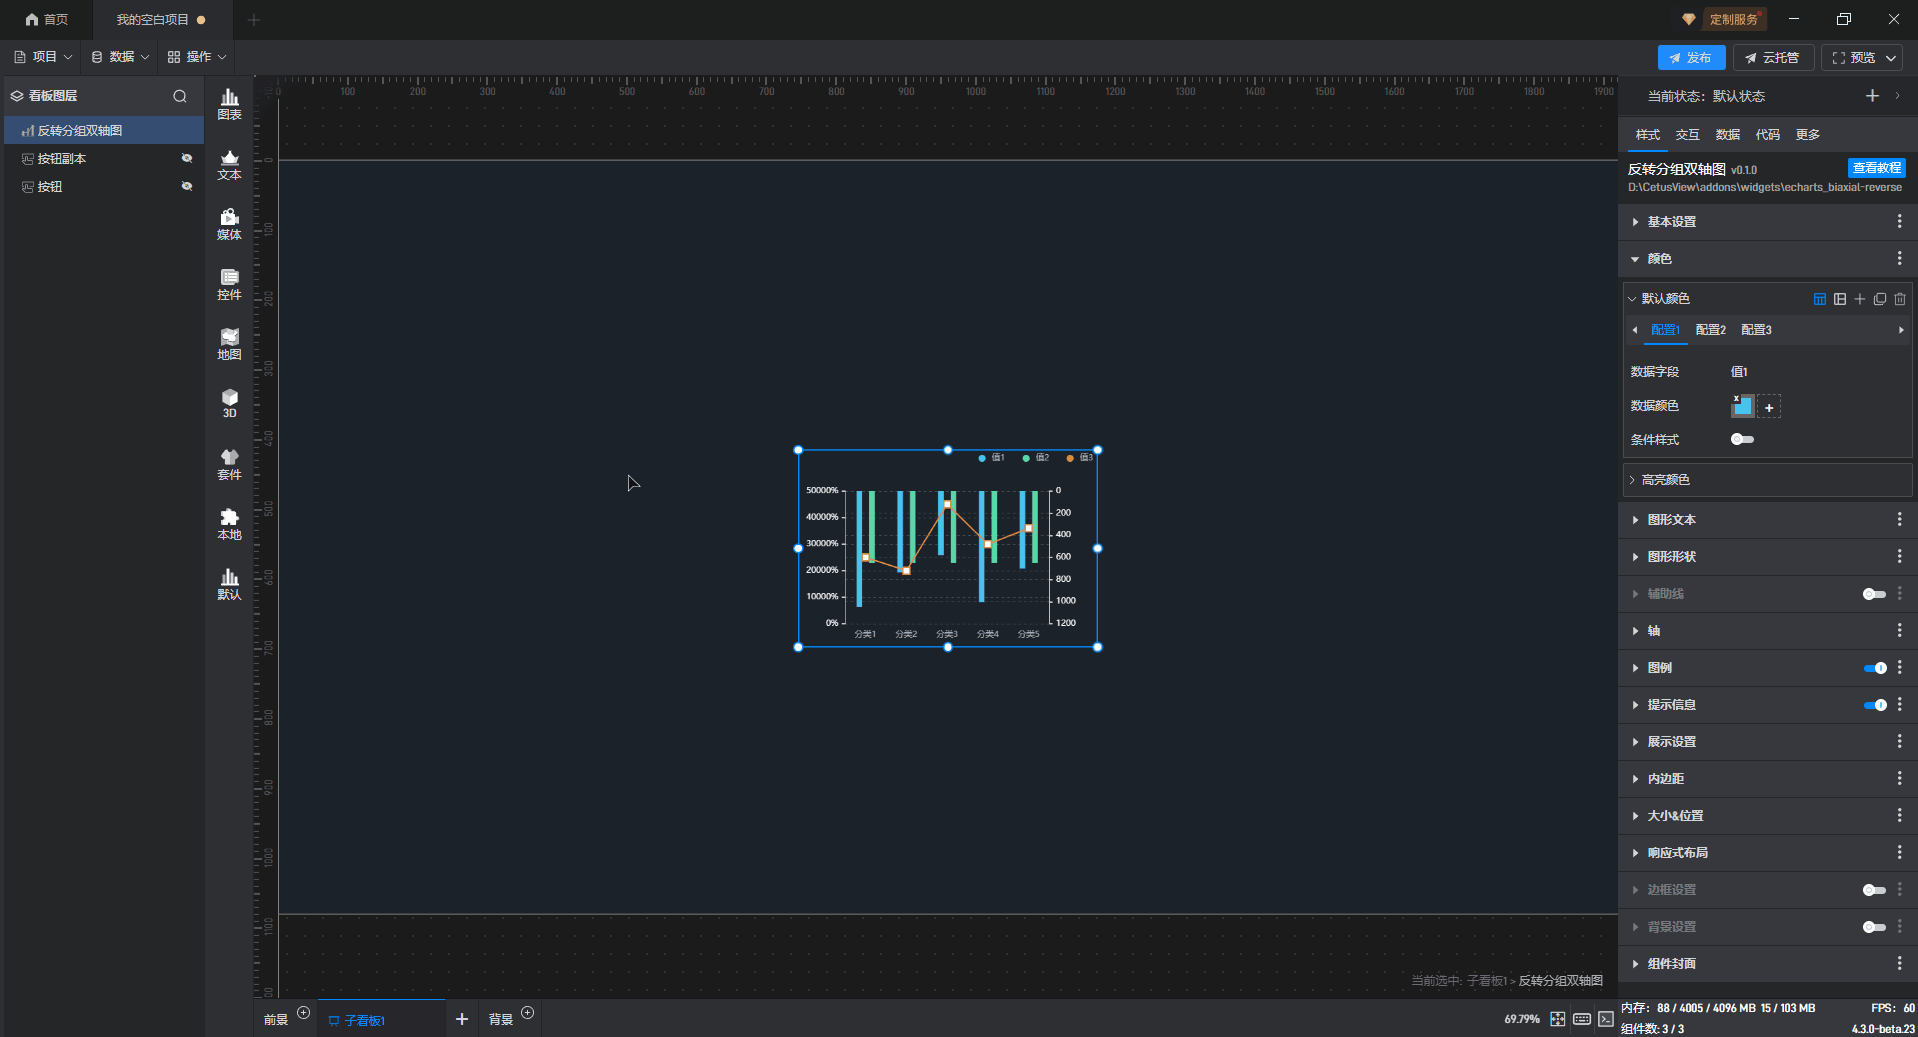Click the 发布 publish button
The width and height of the screenshot is (1918, 1037).
(1690, 58)
